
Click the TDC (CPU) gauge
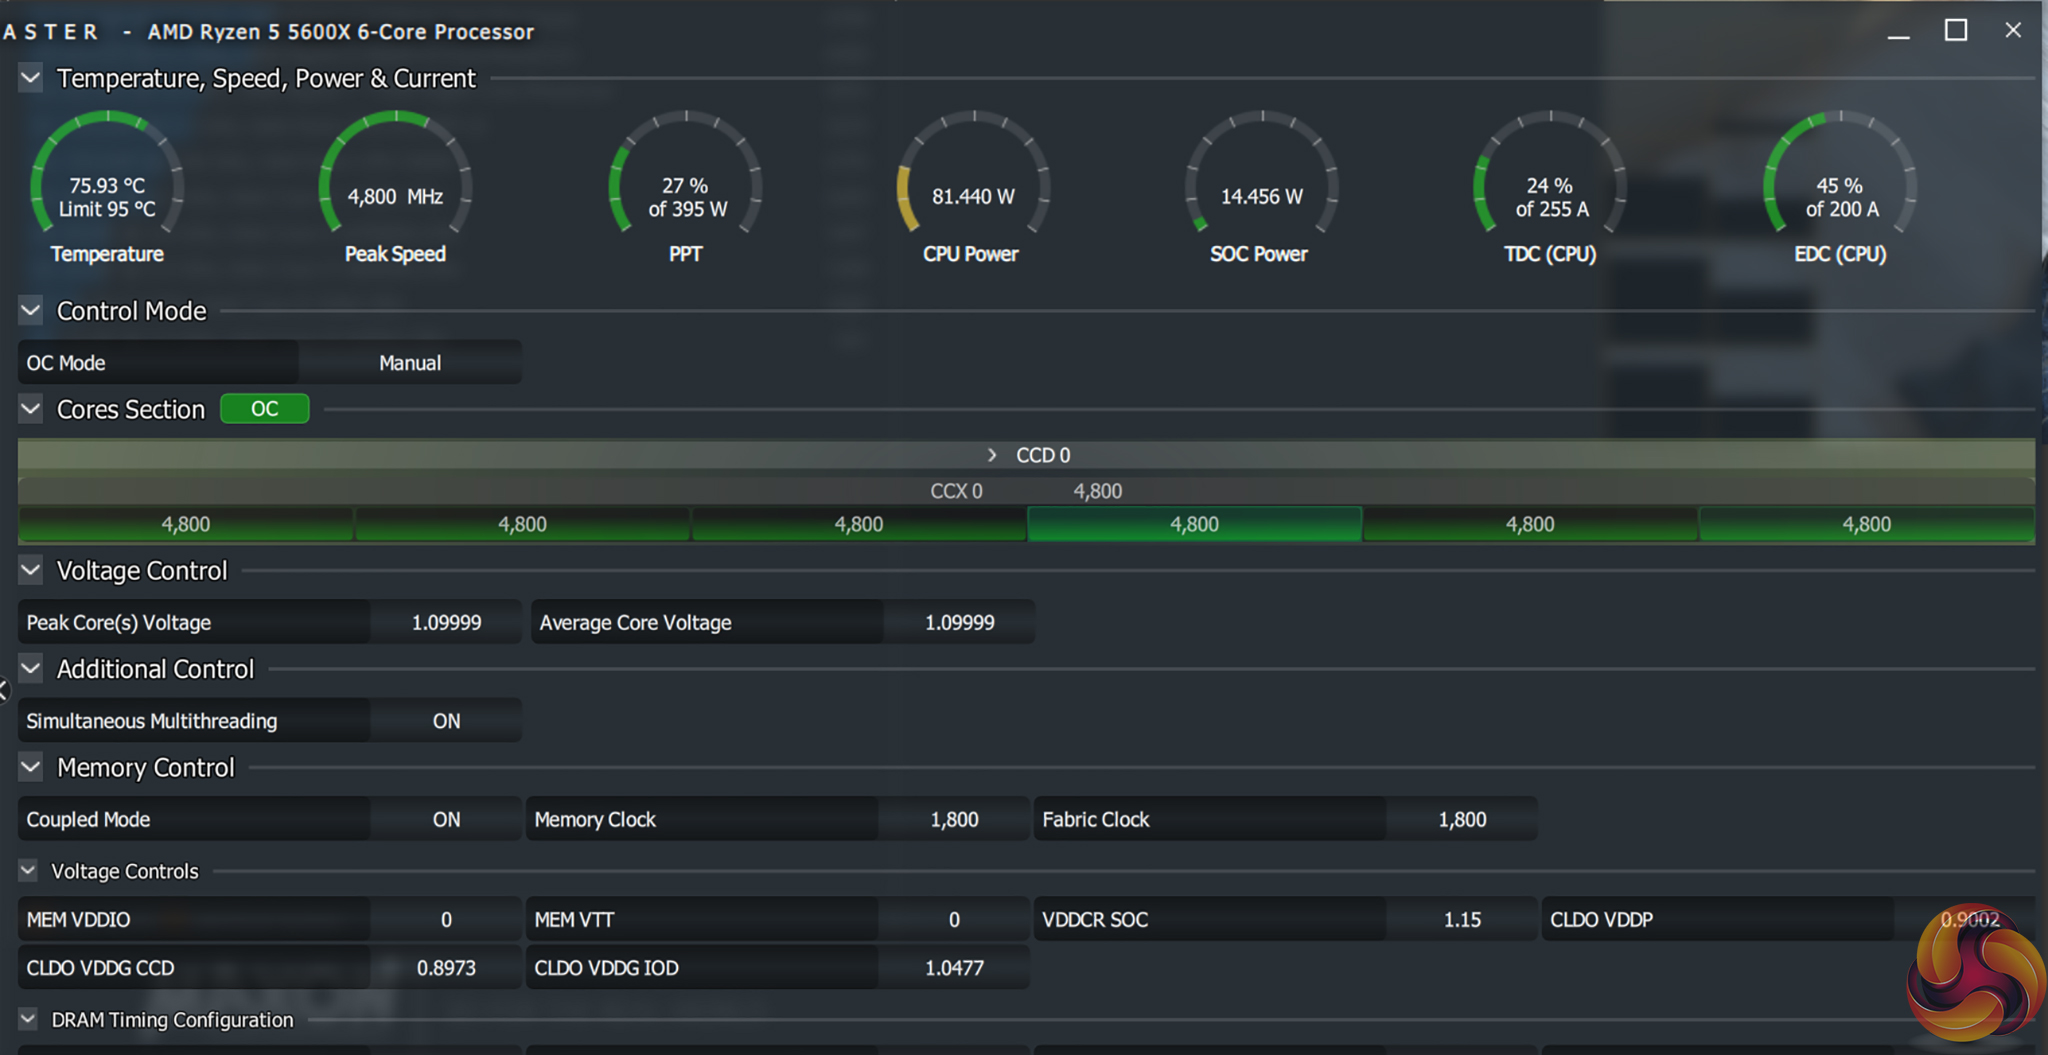click(x=1549, y=180)
